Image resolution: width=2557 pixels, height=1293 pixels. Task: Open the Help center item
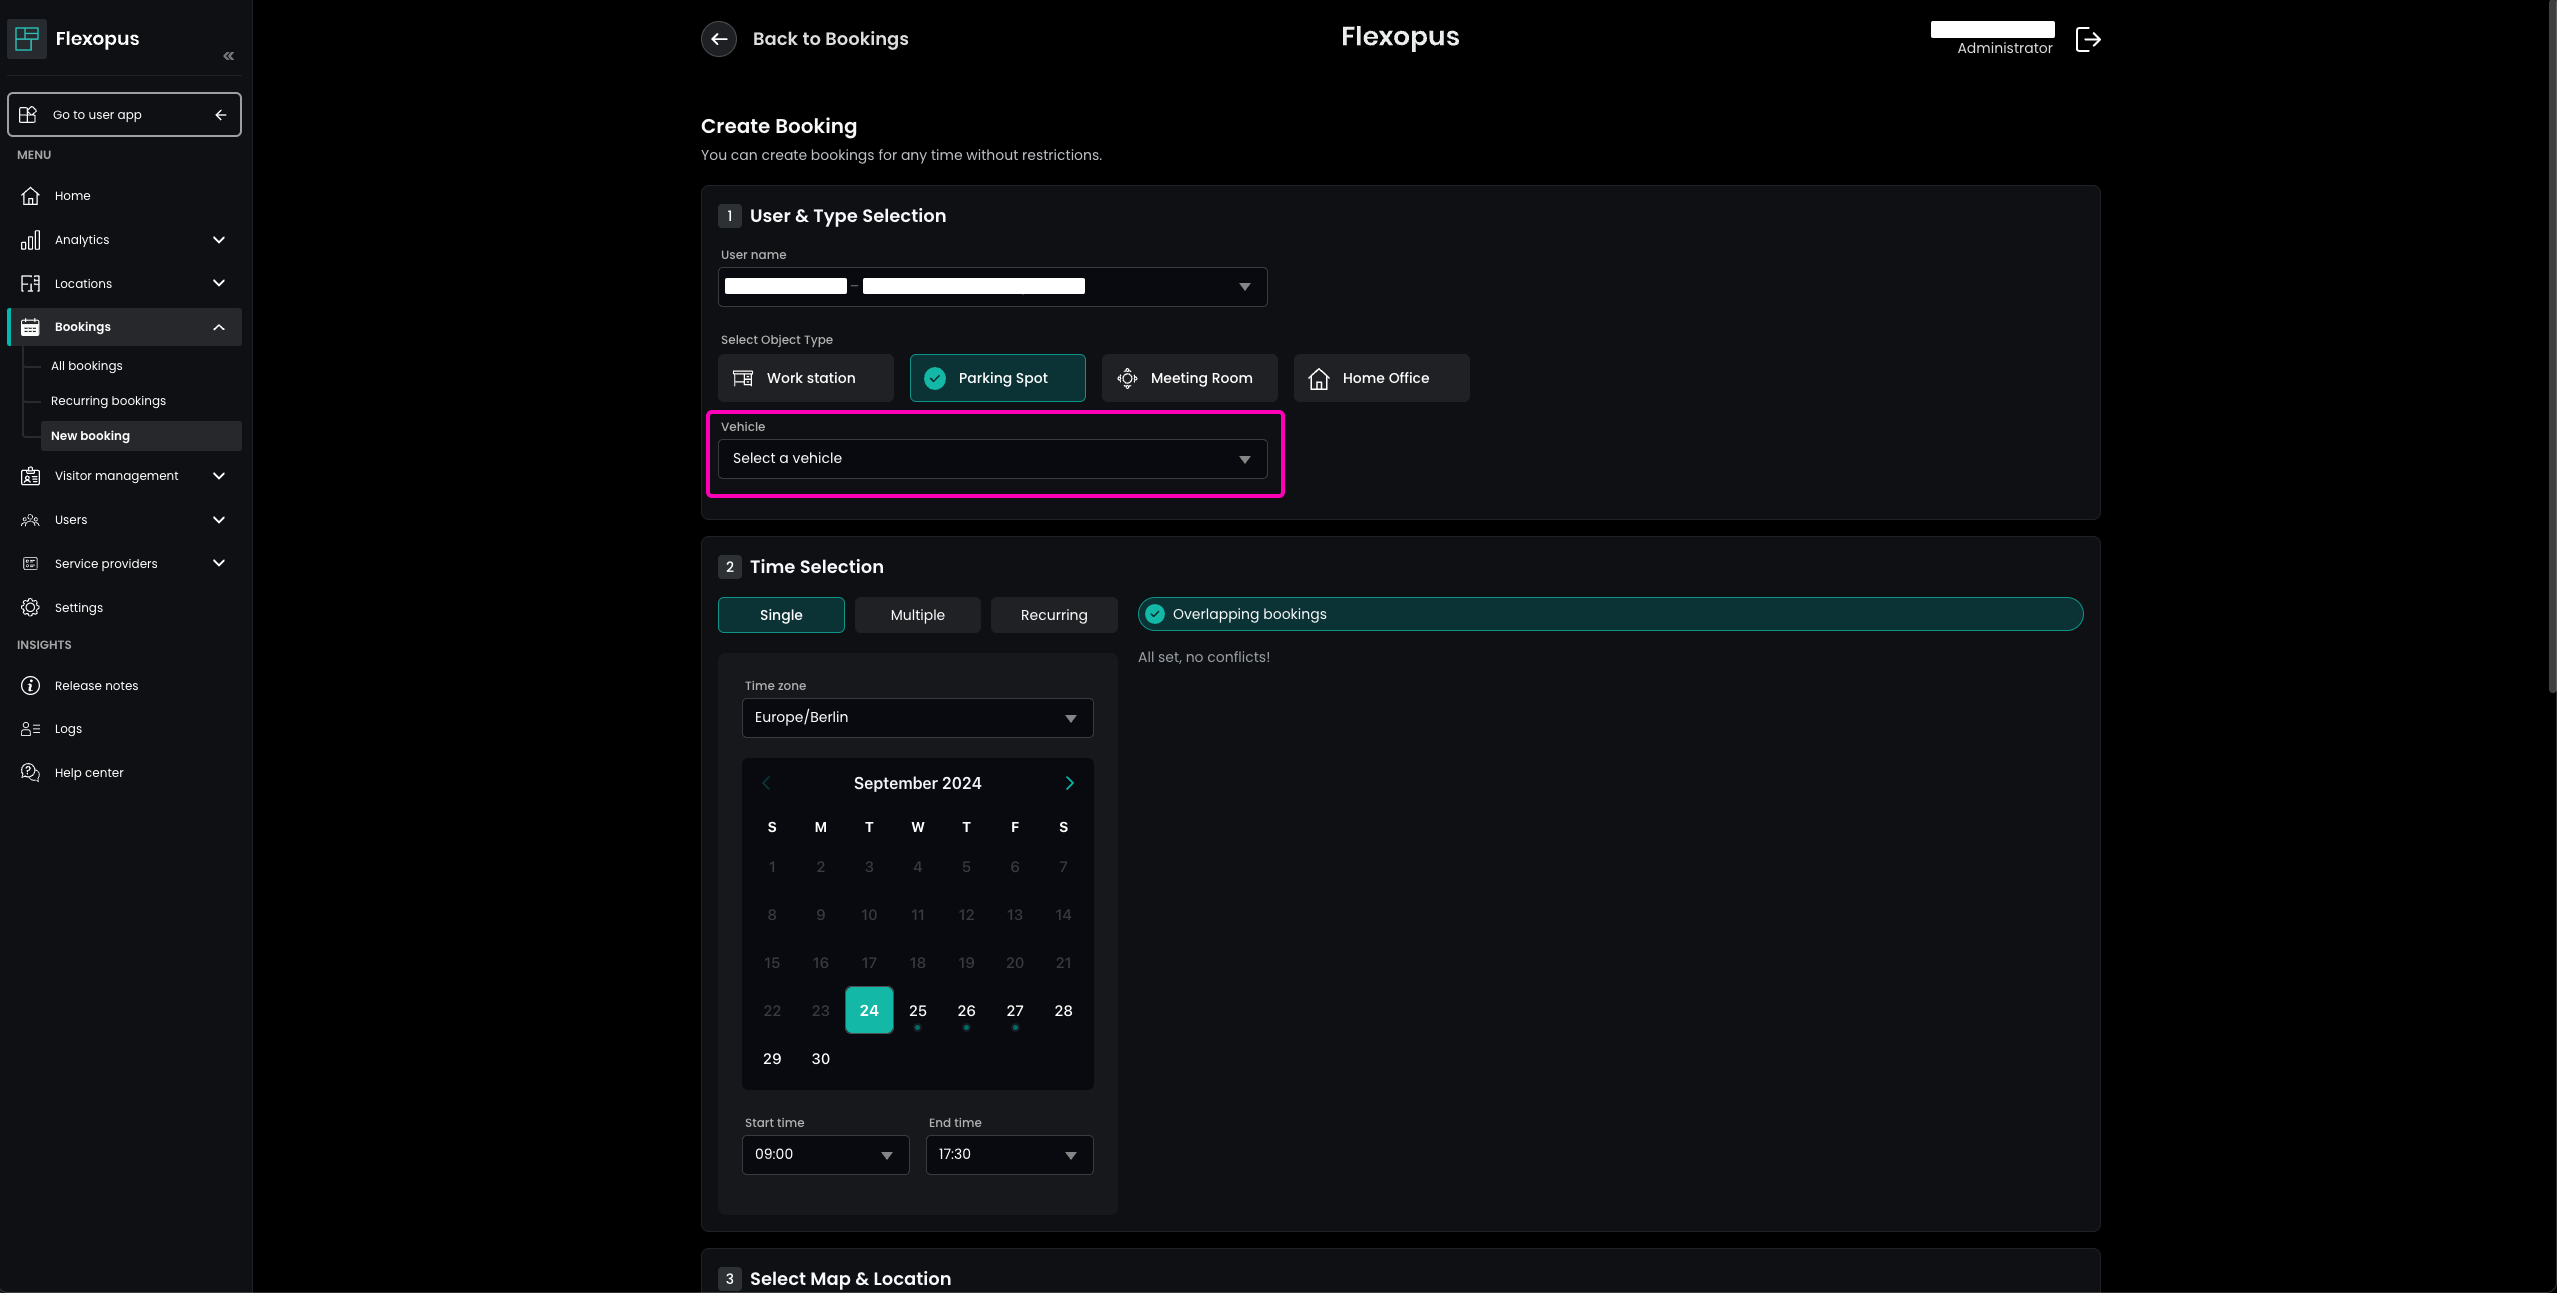pyautogui.click(x=89, y=773)
